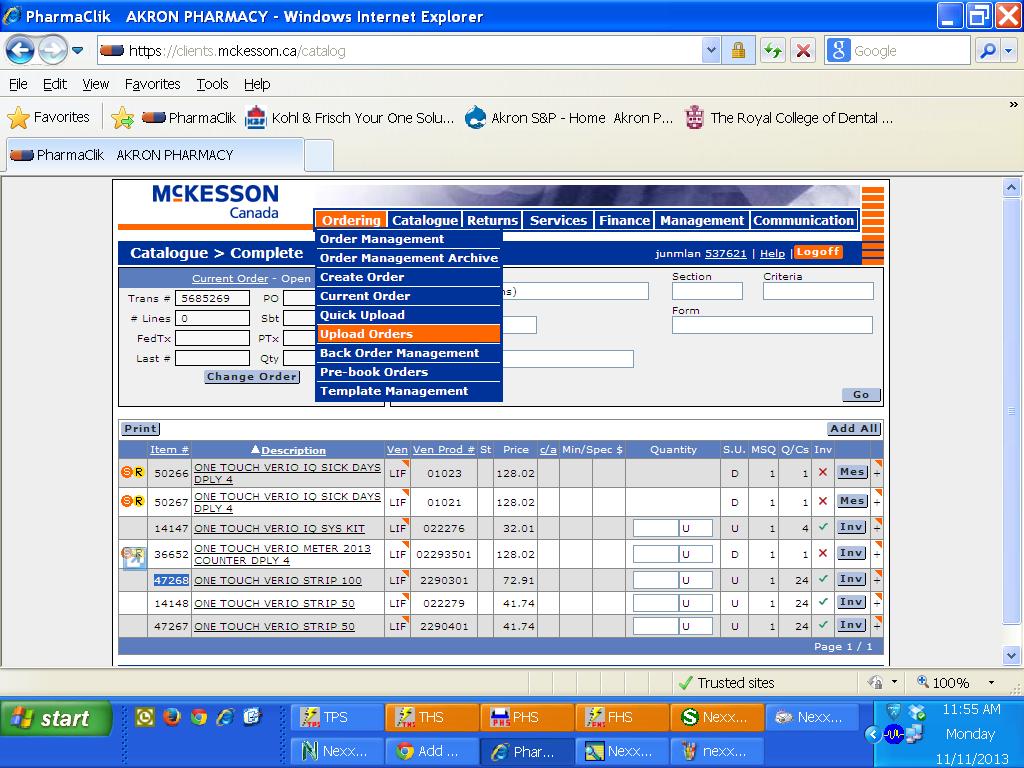Click the Google search magnifier icon
The height and width of the screenshot is (768, 1024).
[x=988, y=50]
